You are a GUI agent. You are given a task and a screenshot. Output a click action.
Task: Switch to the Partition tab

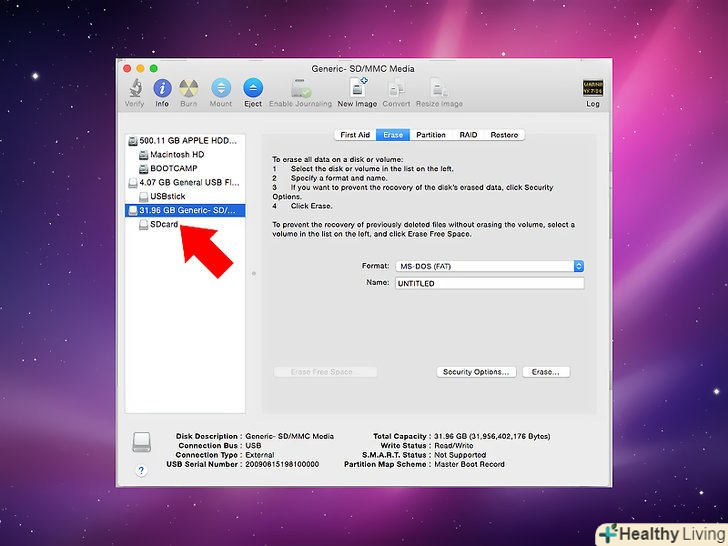click(x=431, y=135)
